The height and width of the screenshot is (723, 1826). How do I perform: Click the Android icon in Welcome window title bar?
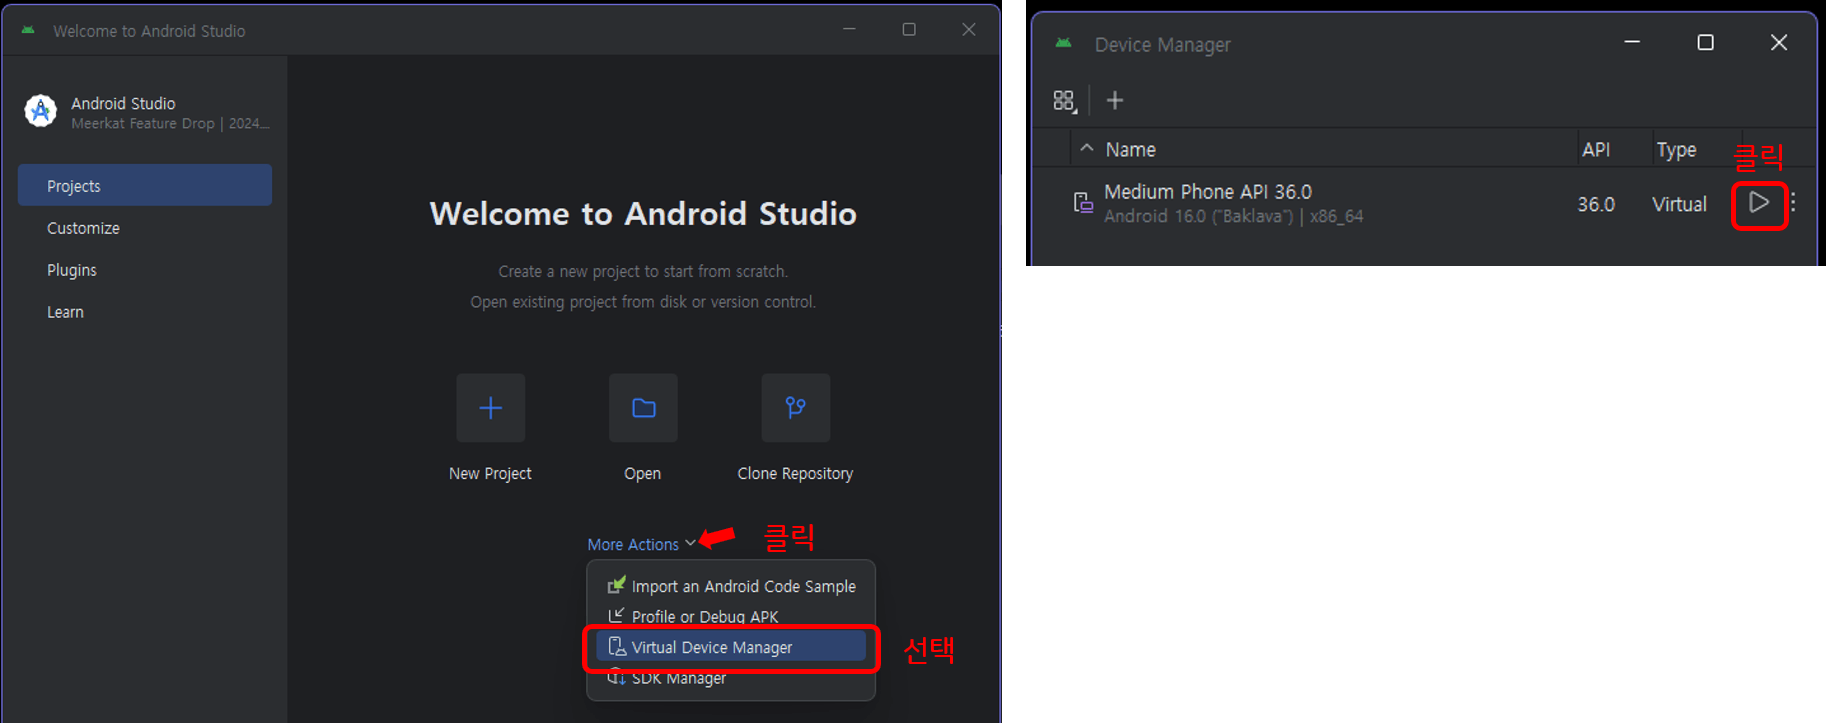(x=28, y=30)
